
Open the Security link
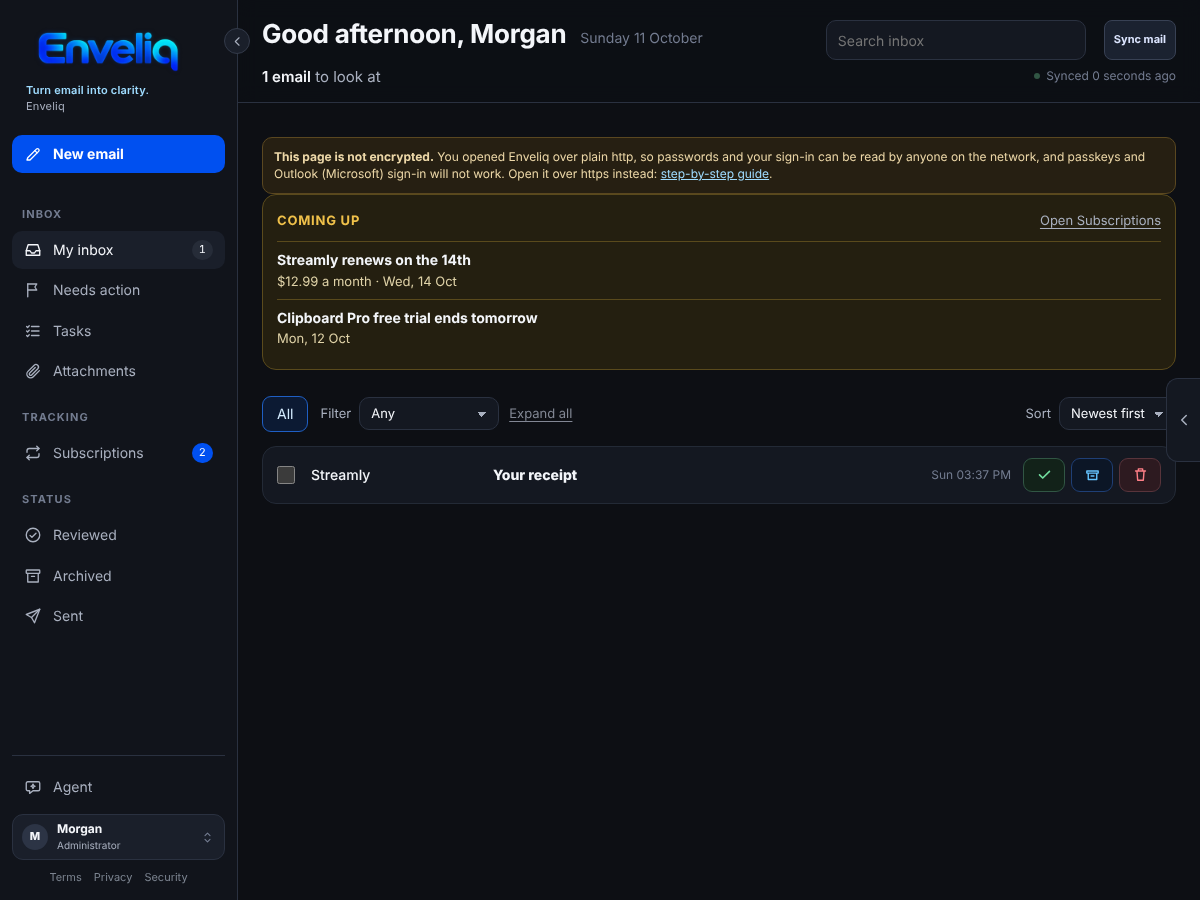click(166, 877)
